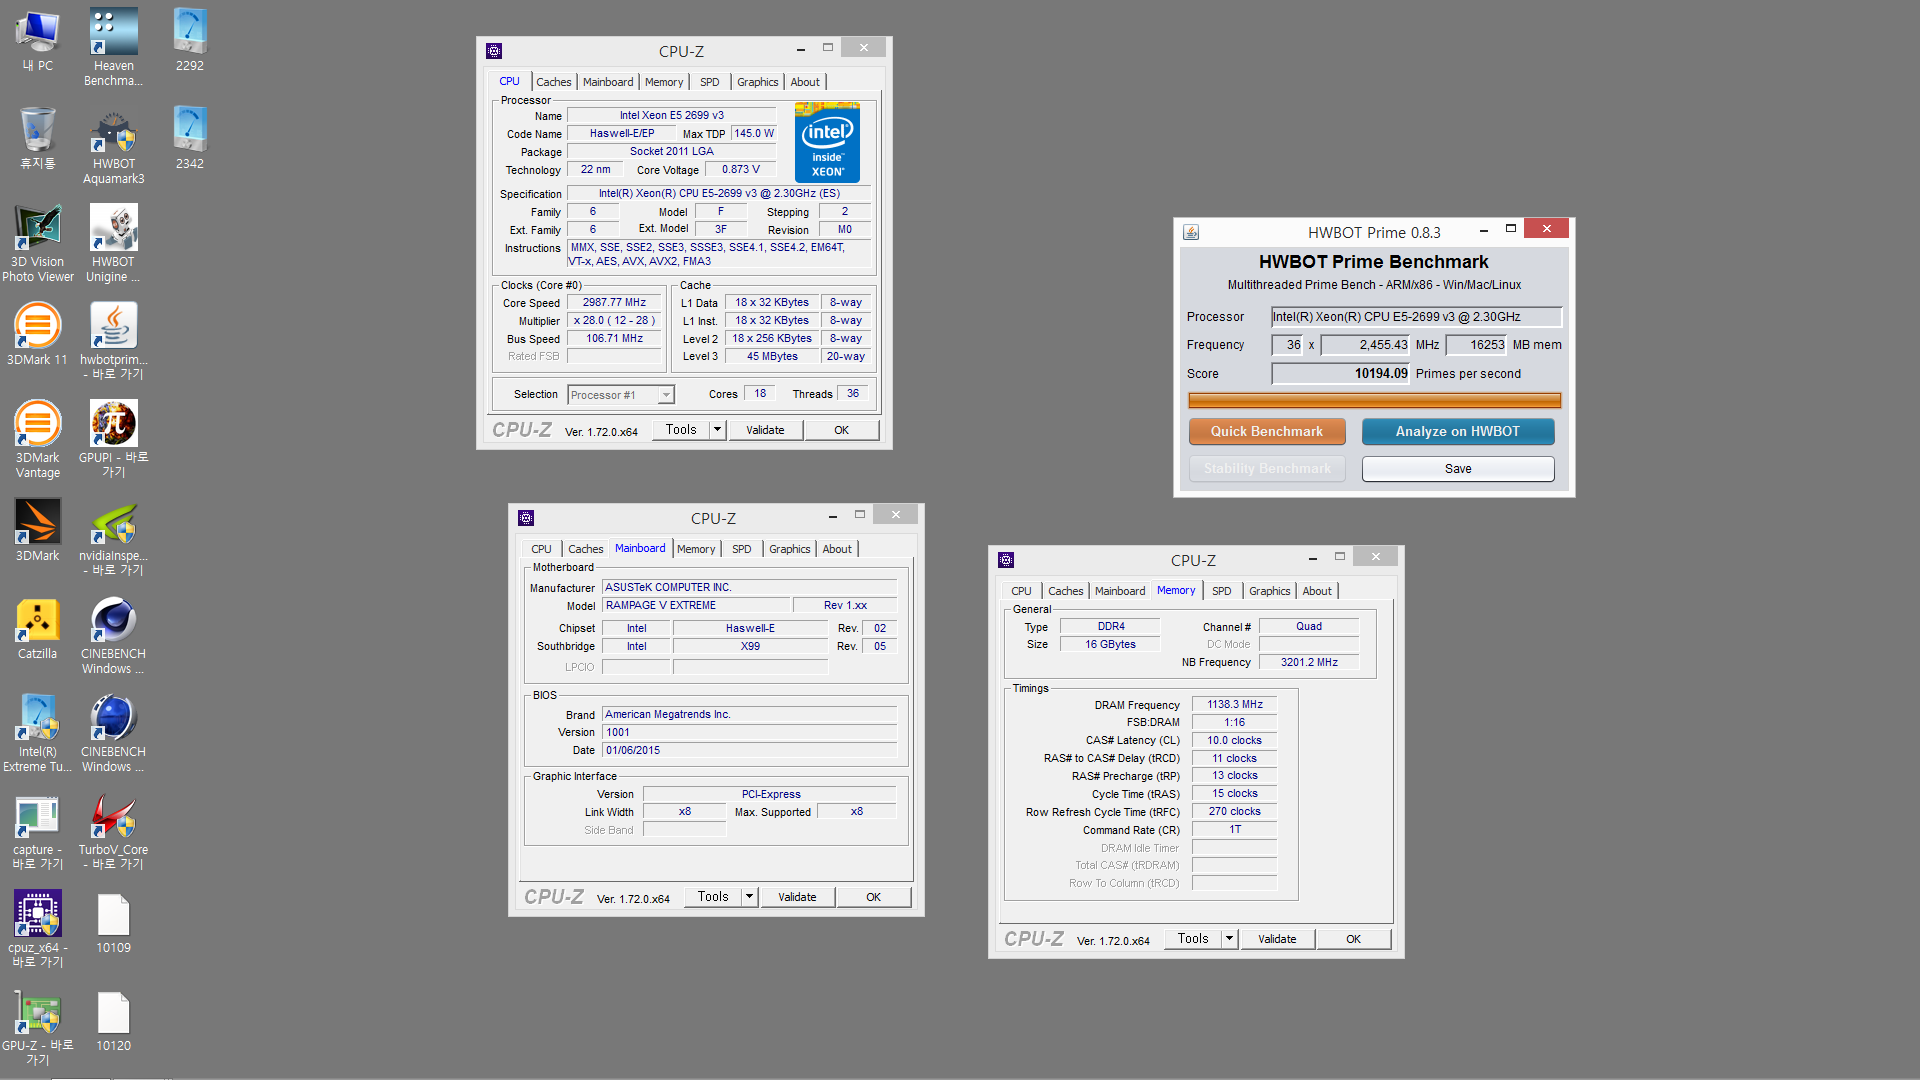Select the 10120 file icon
Image resolution: width=1920 pixels, height=1080 pixels.
click(x=113, y=1020)
